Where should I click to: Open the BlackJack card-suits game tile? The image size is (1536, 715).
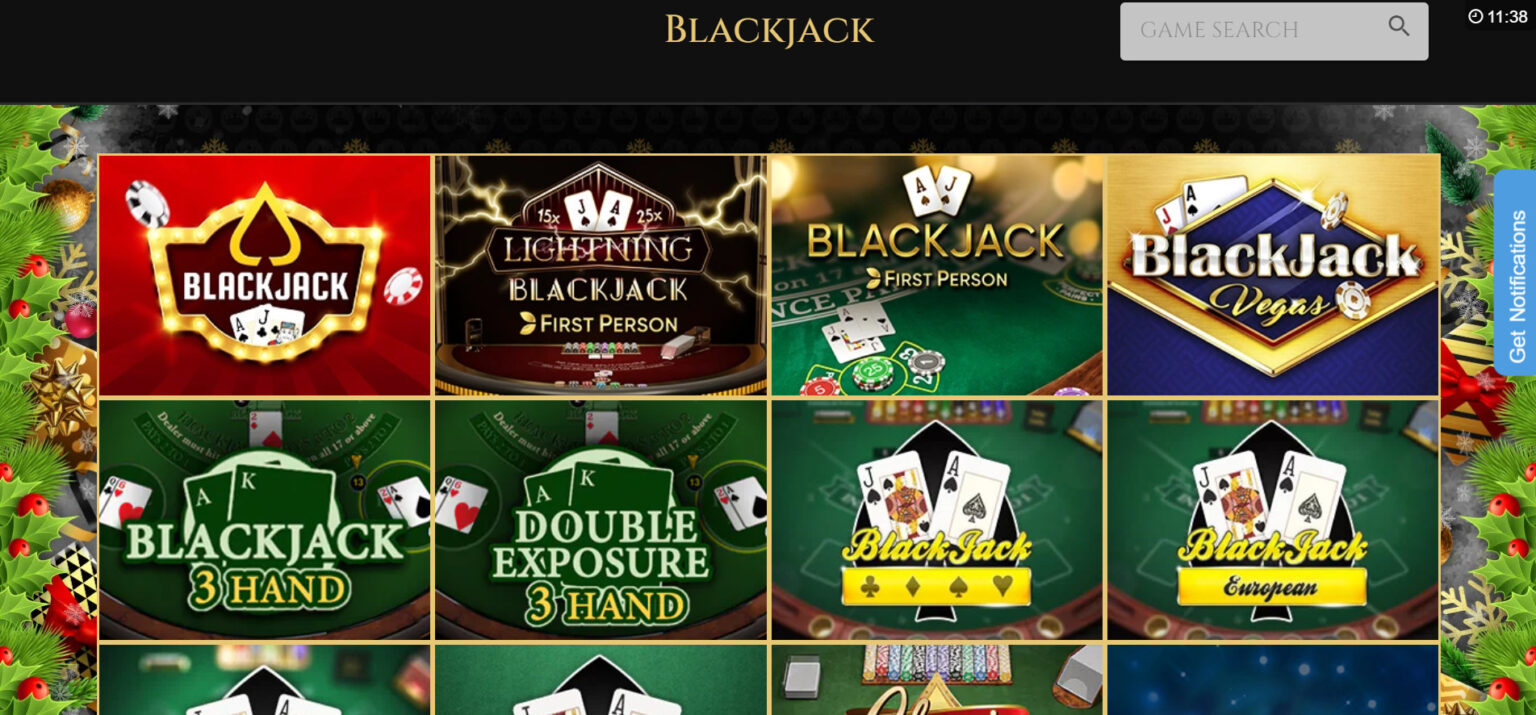pyautogui.click(x=937, y=520)
